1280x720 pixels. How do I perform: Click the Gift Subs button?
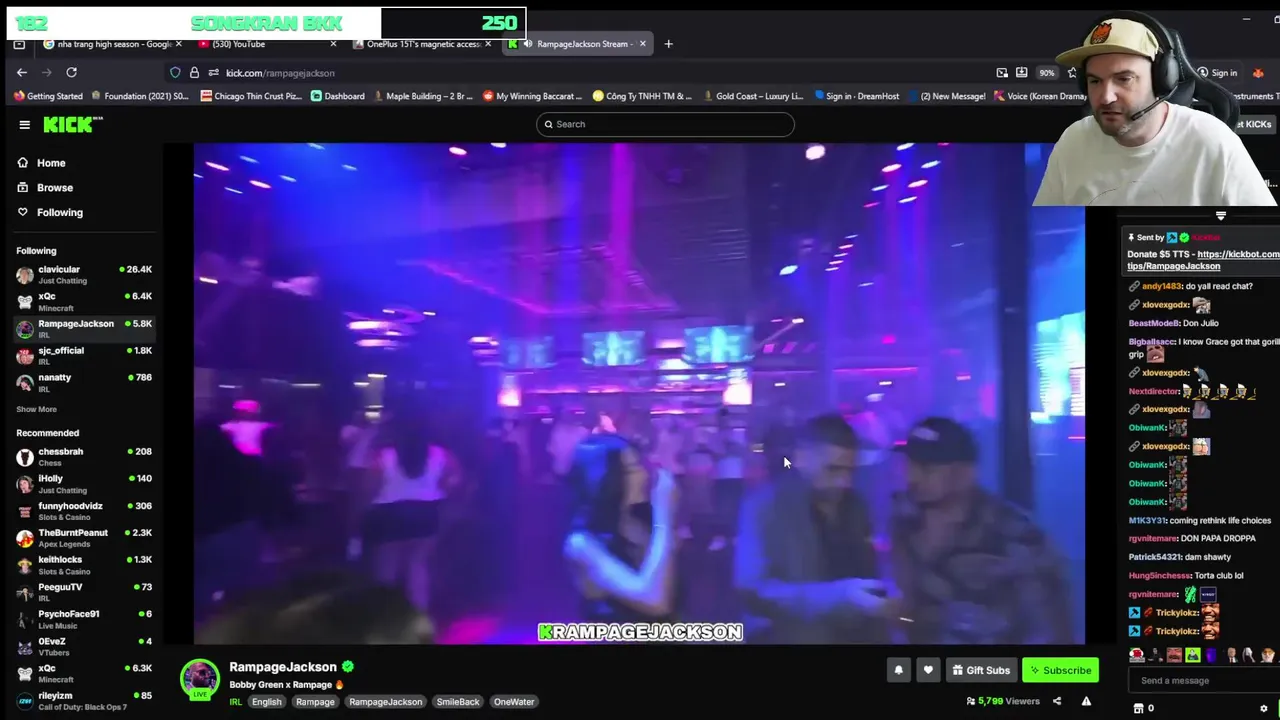pos(981,670)
